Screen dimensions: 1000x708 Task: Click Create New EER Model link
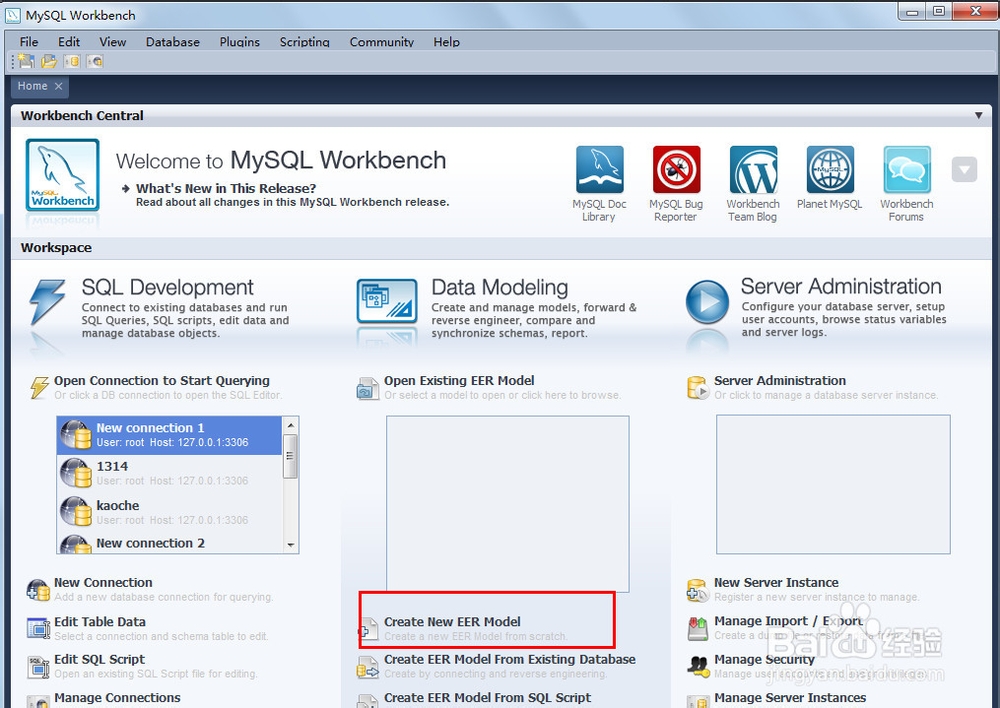(452, 622)
